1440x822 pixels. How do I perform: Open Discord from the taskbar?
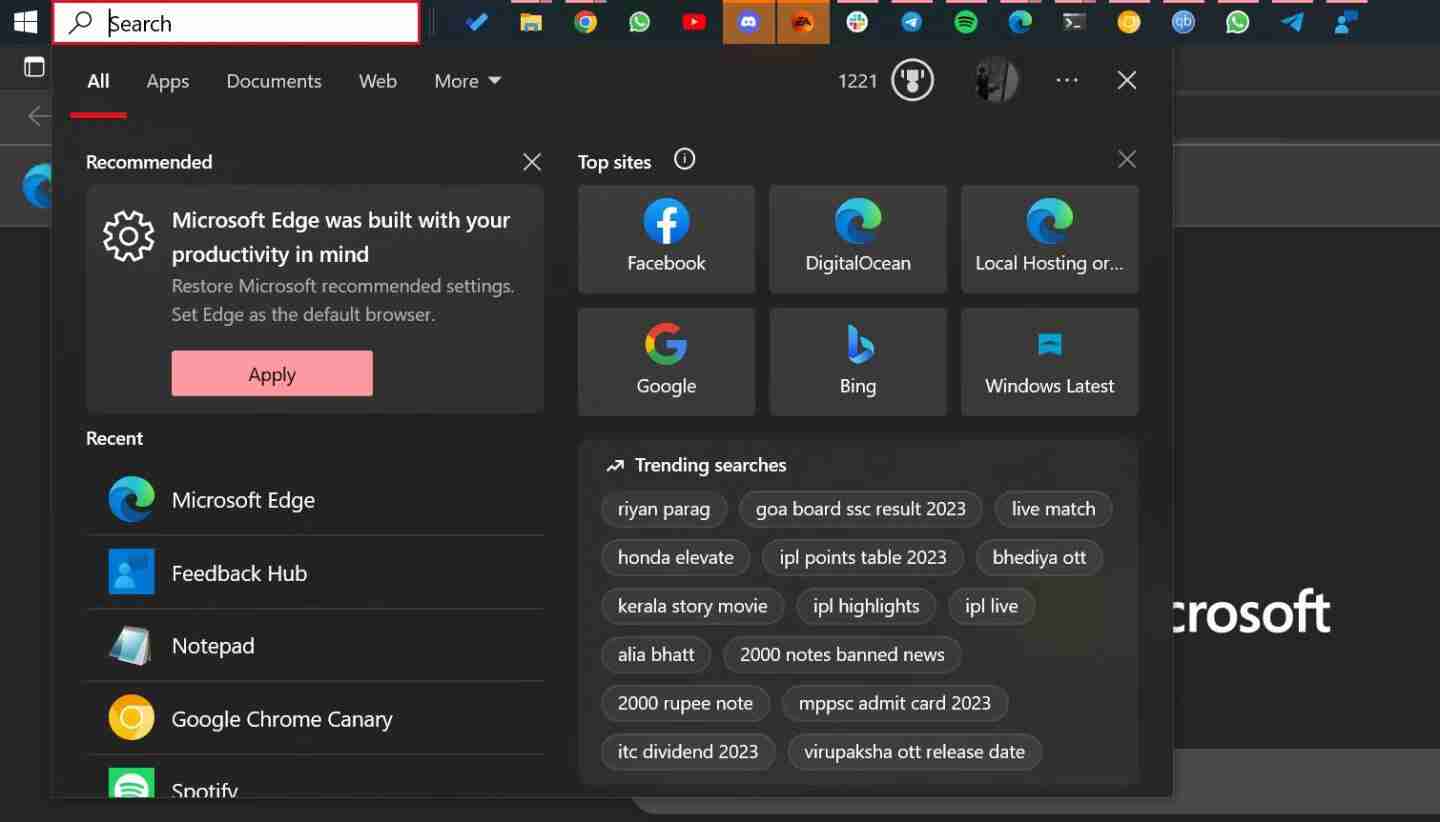click(748, 21)
